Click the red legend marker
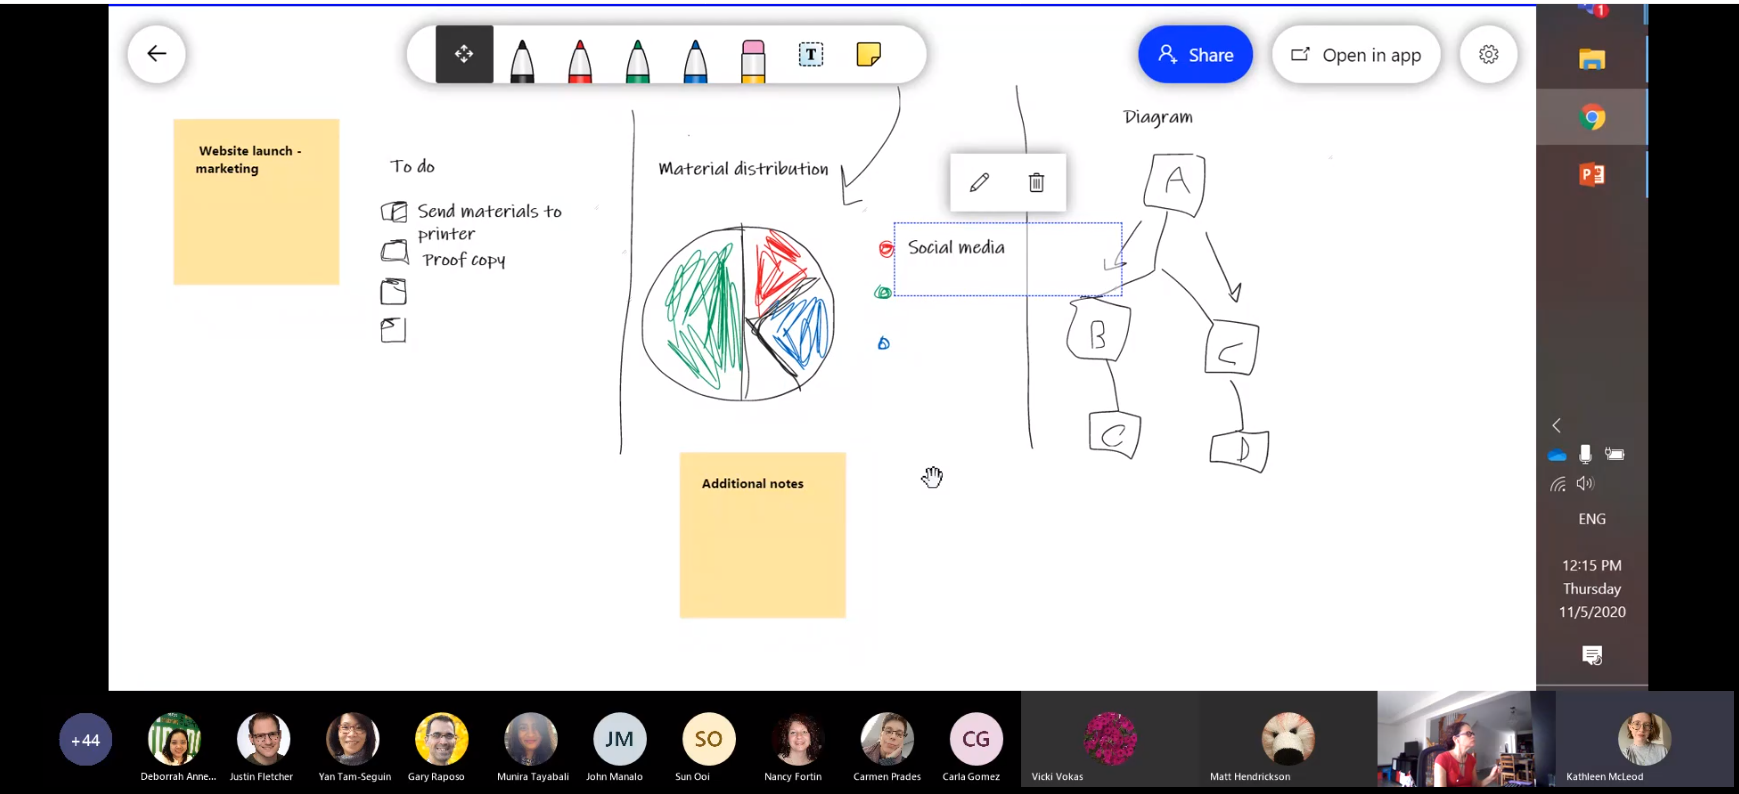 coord(886,249)
